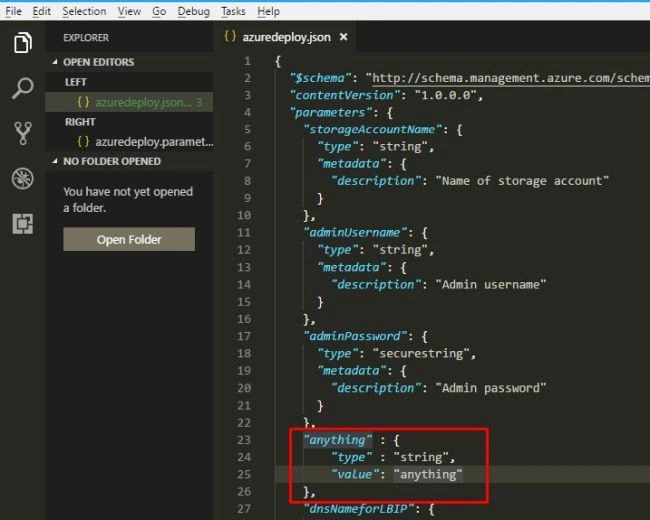Switch to the azuredeploy.json tab
The width and height of the screenshot is (650, 520).
[286, 37]
